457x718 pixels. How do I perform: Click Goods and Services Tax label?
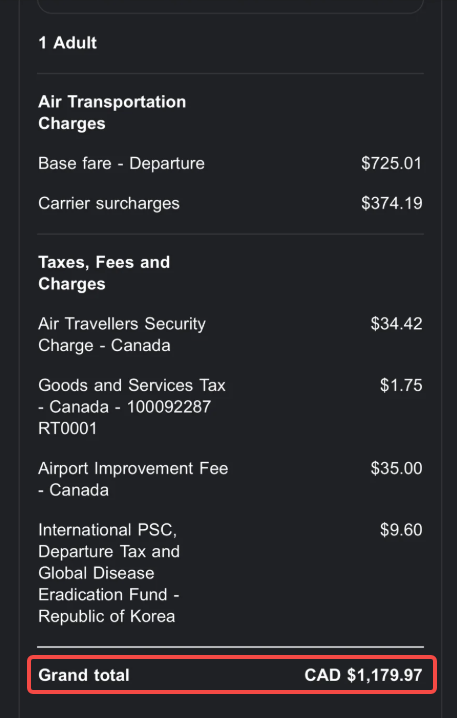point(132,407)
